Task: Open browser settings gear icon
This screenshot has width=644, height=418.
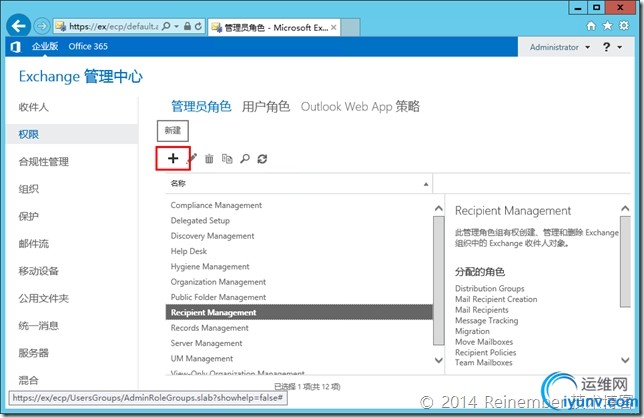Action: (624, 26)
